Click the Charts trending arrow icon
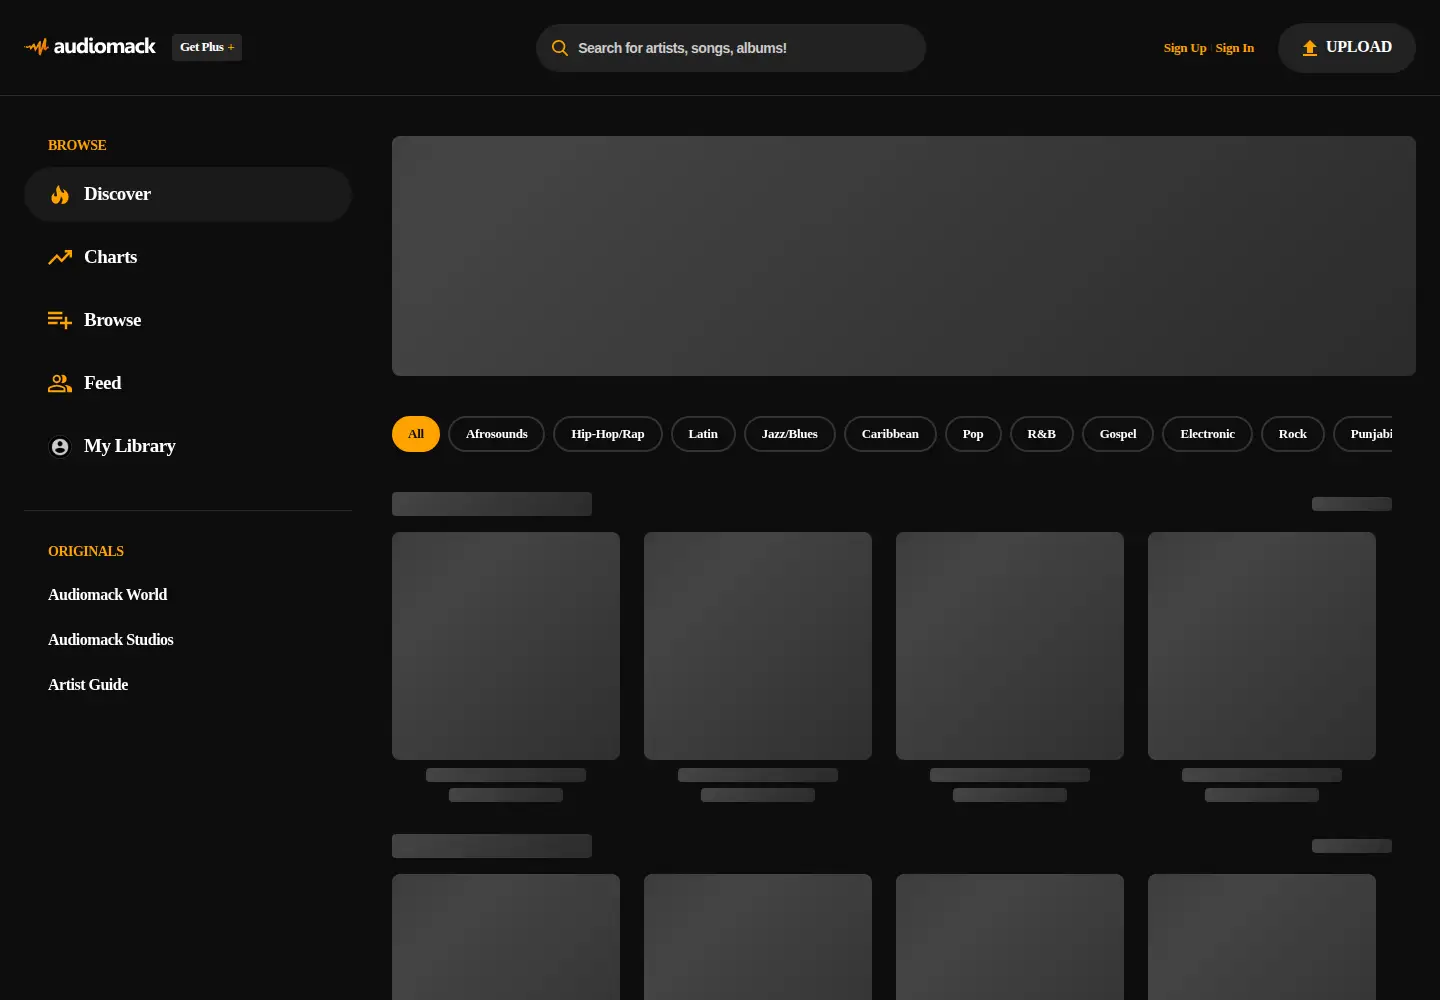The width and height of the screenshot is (1440, 1000). (x=60, y=257)
